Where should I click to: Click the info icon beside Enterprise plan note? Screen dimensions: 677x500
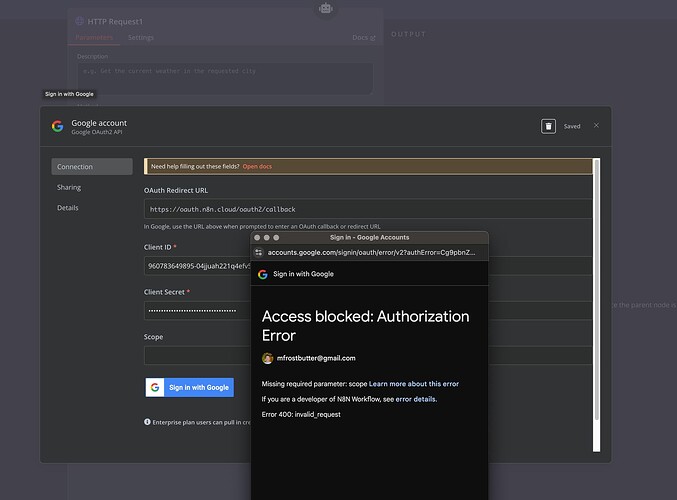coord(147,422)
